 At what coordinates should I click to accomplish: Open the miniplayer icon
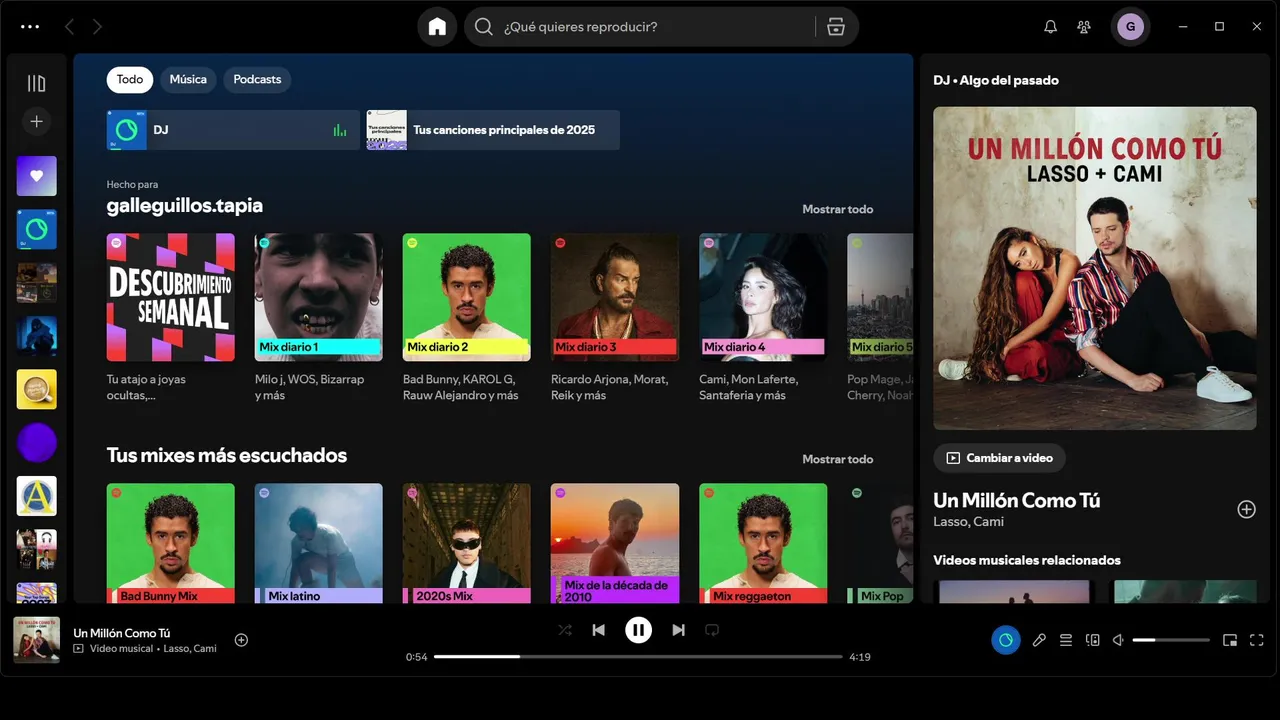[1230, 640]
